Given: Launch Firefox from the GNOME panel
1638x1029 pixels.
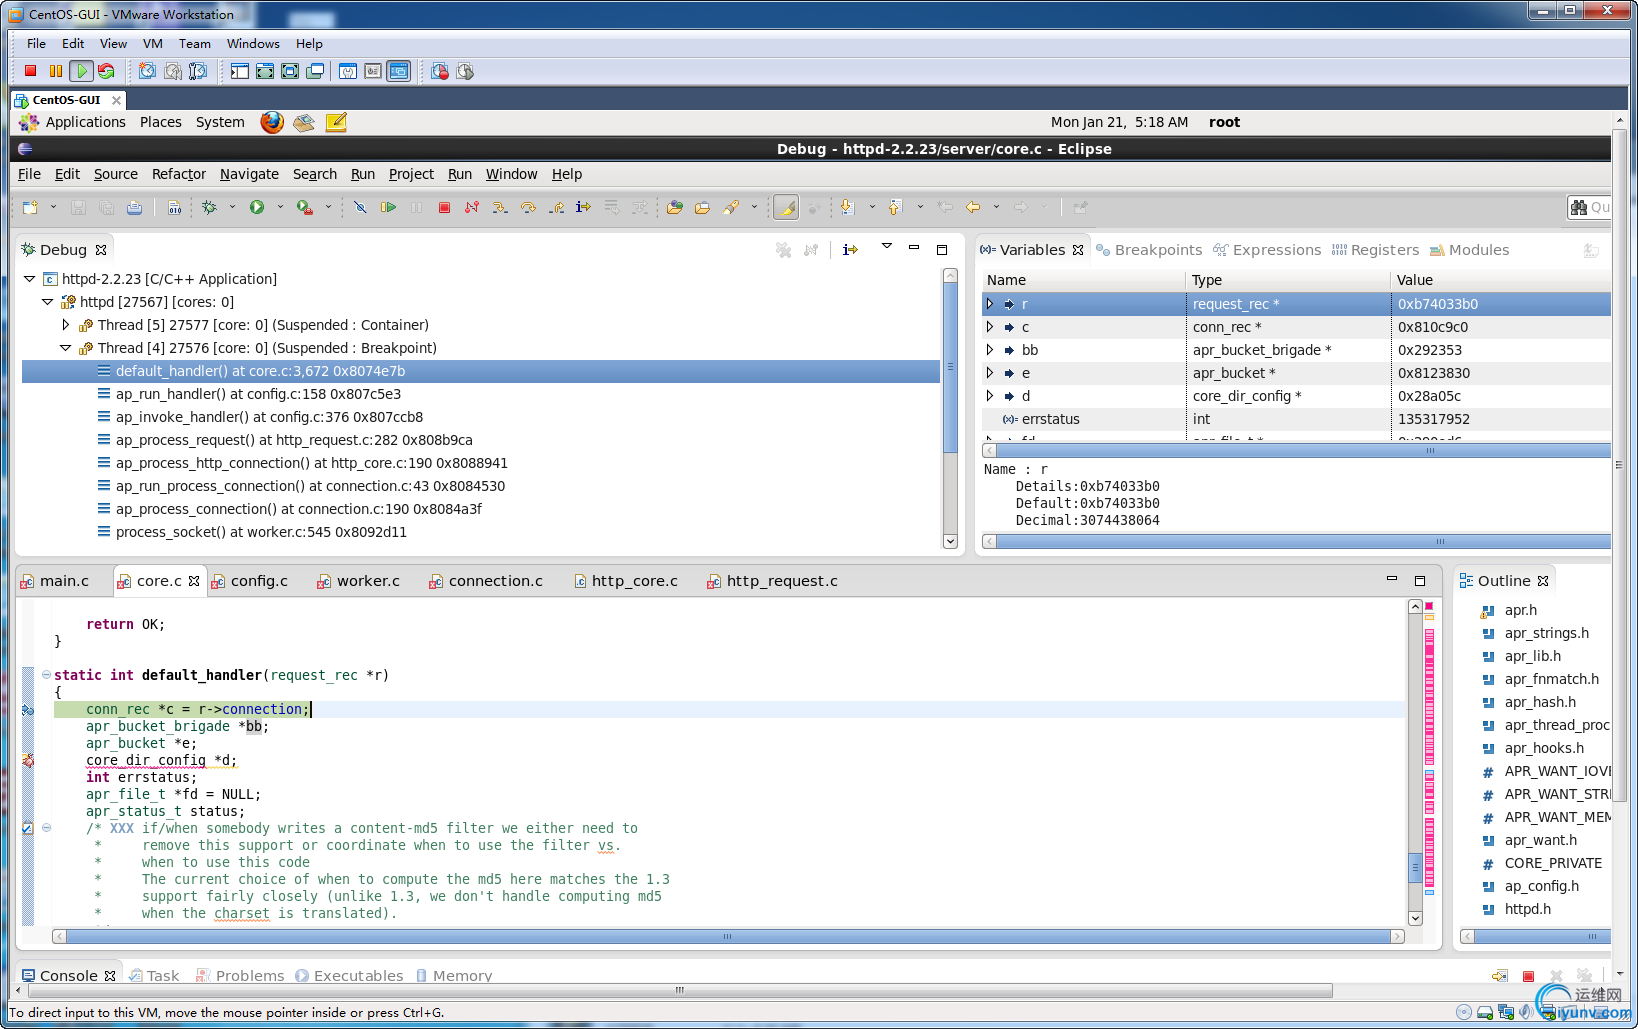Looking at the screenshot, I should (272, 122).
